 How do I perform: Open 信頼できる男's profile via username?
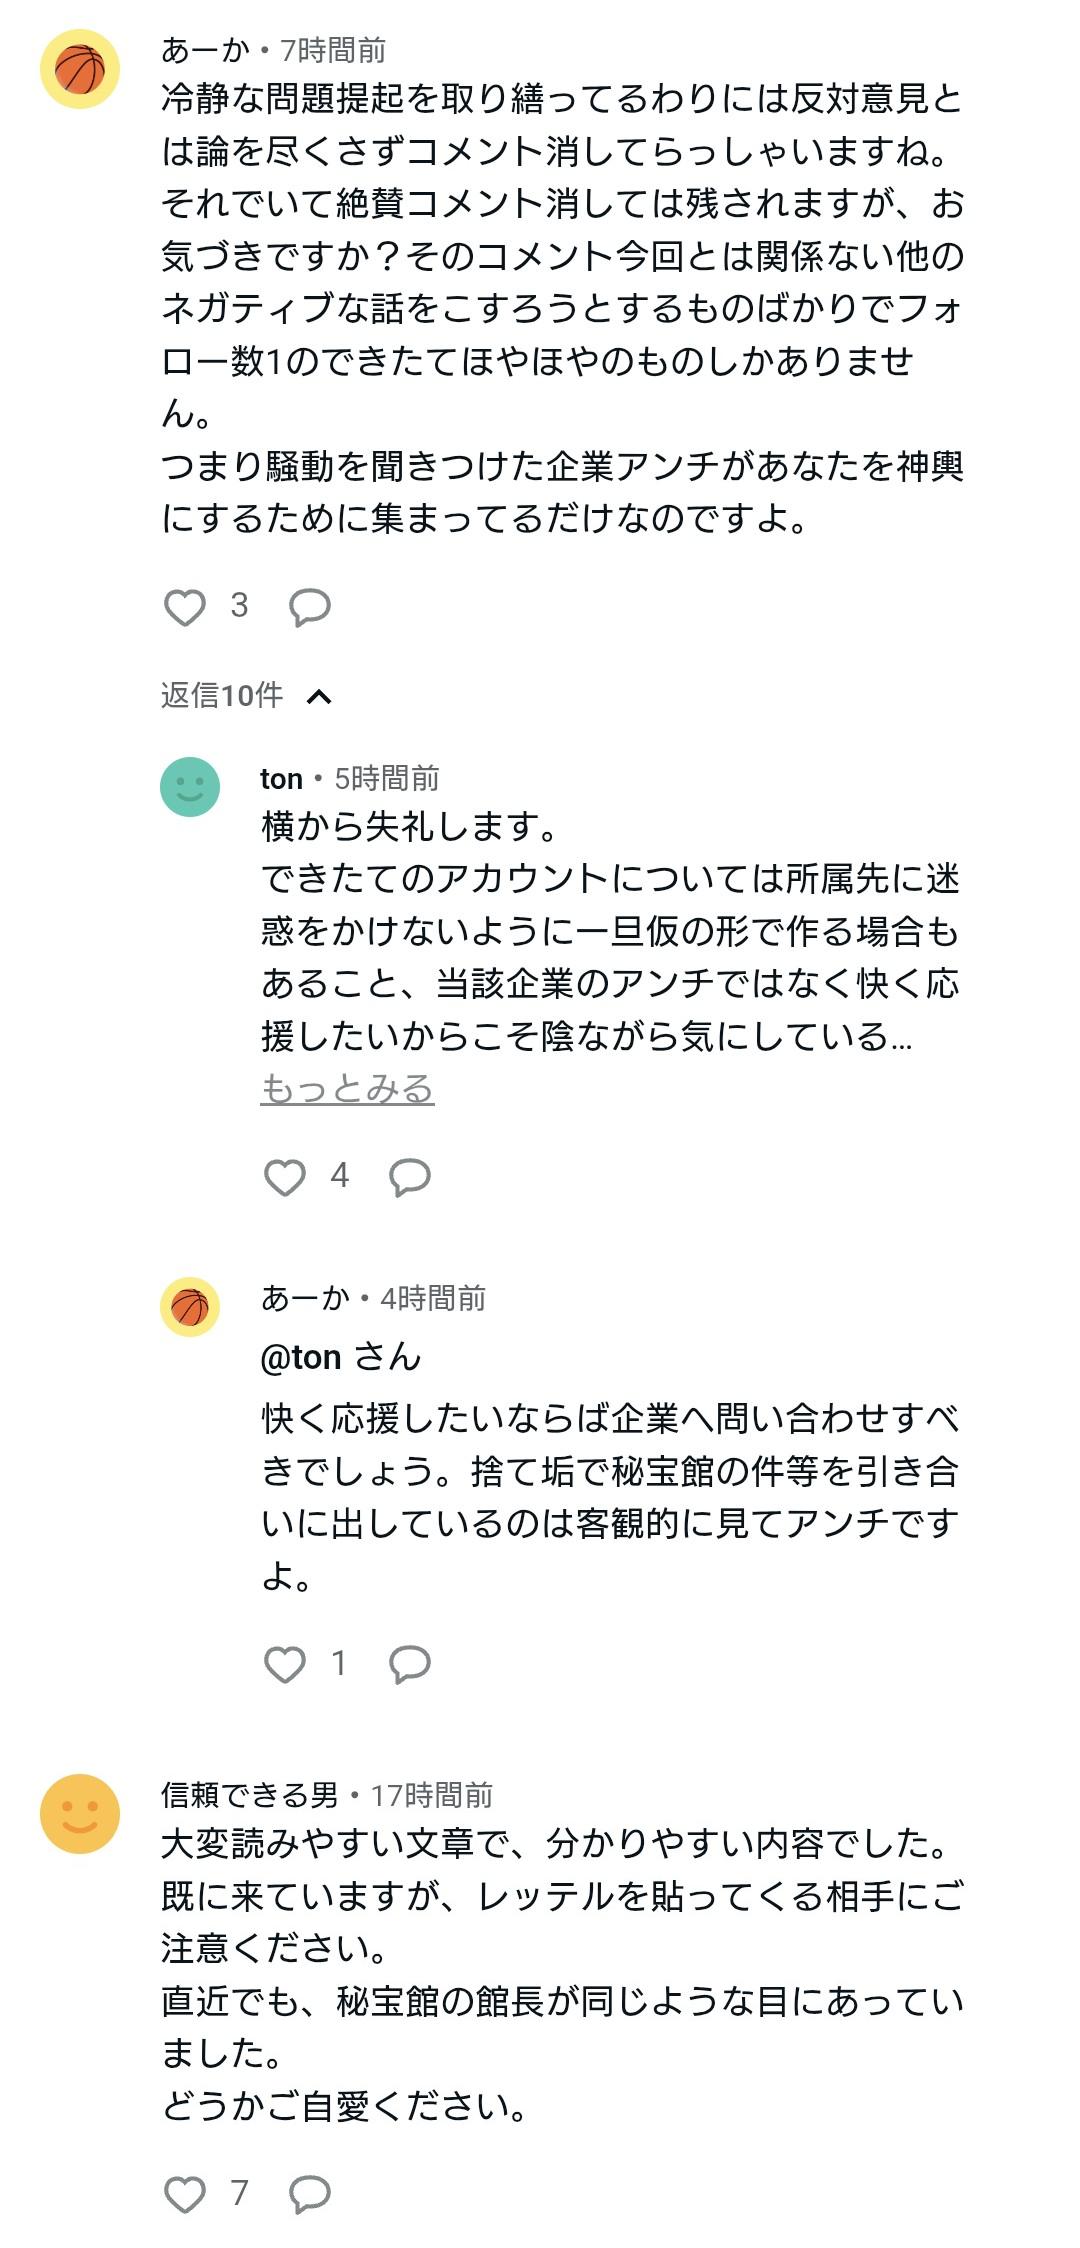click(250, 1795)
